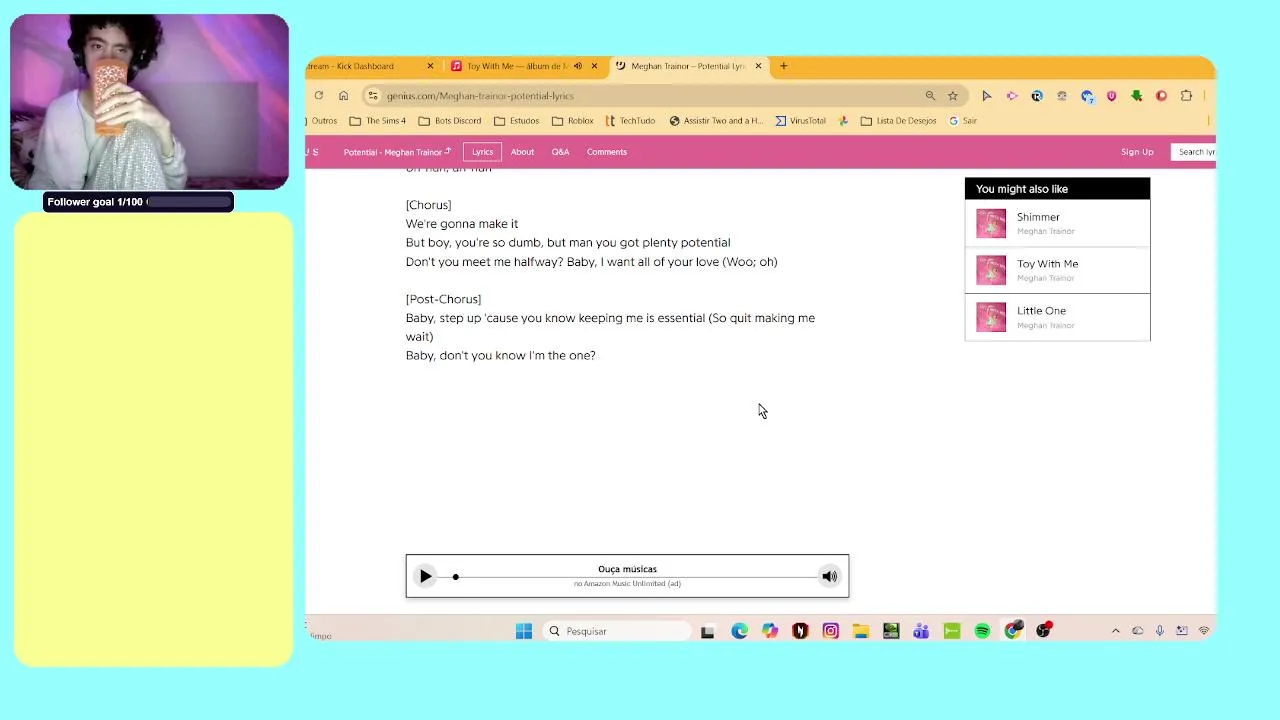Open Copilot from the taskbar
This screenshot has height=720, width=1280.
click(769, 631)
